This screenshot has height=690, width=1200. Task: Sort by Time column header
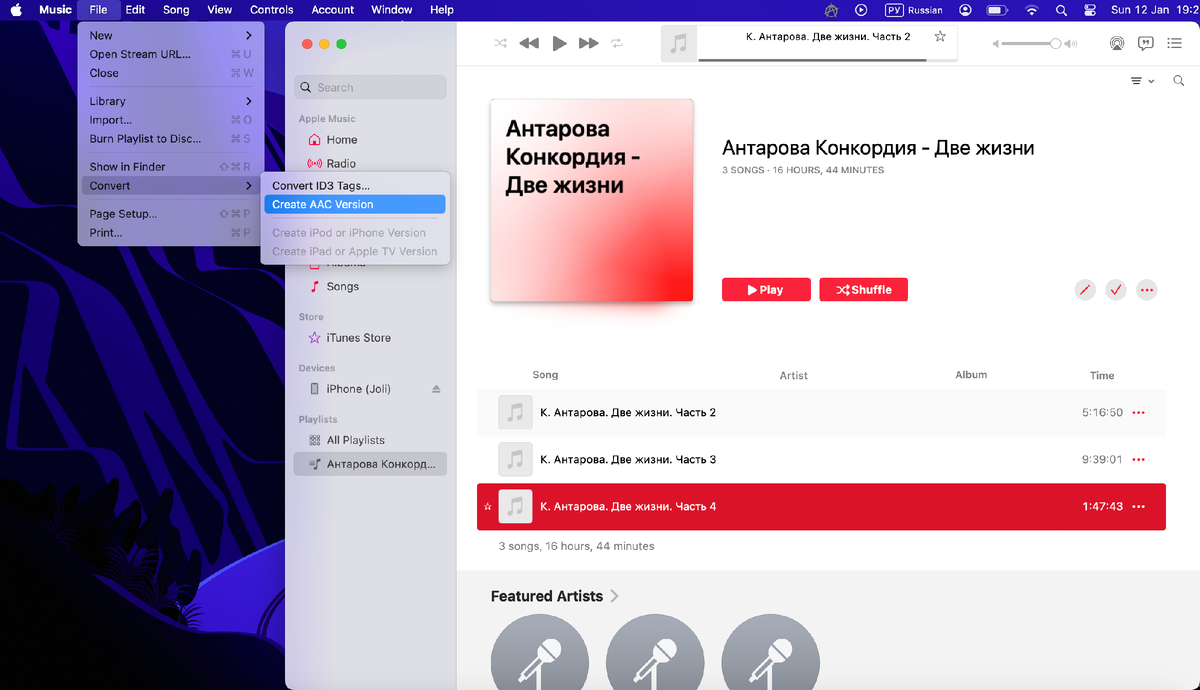1102,375
